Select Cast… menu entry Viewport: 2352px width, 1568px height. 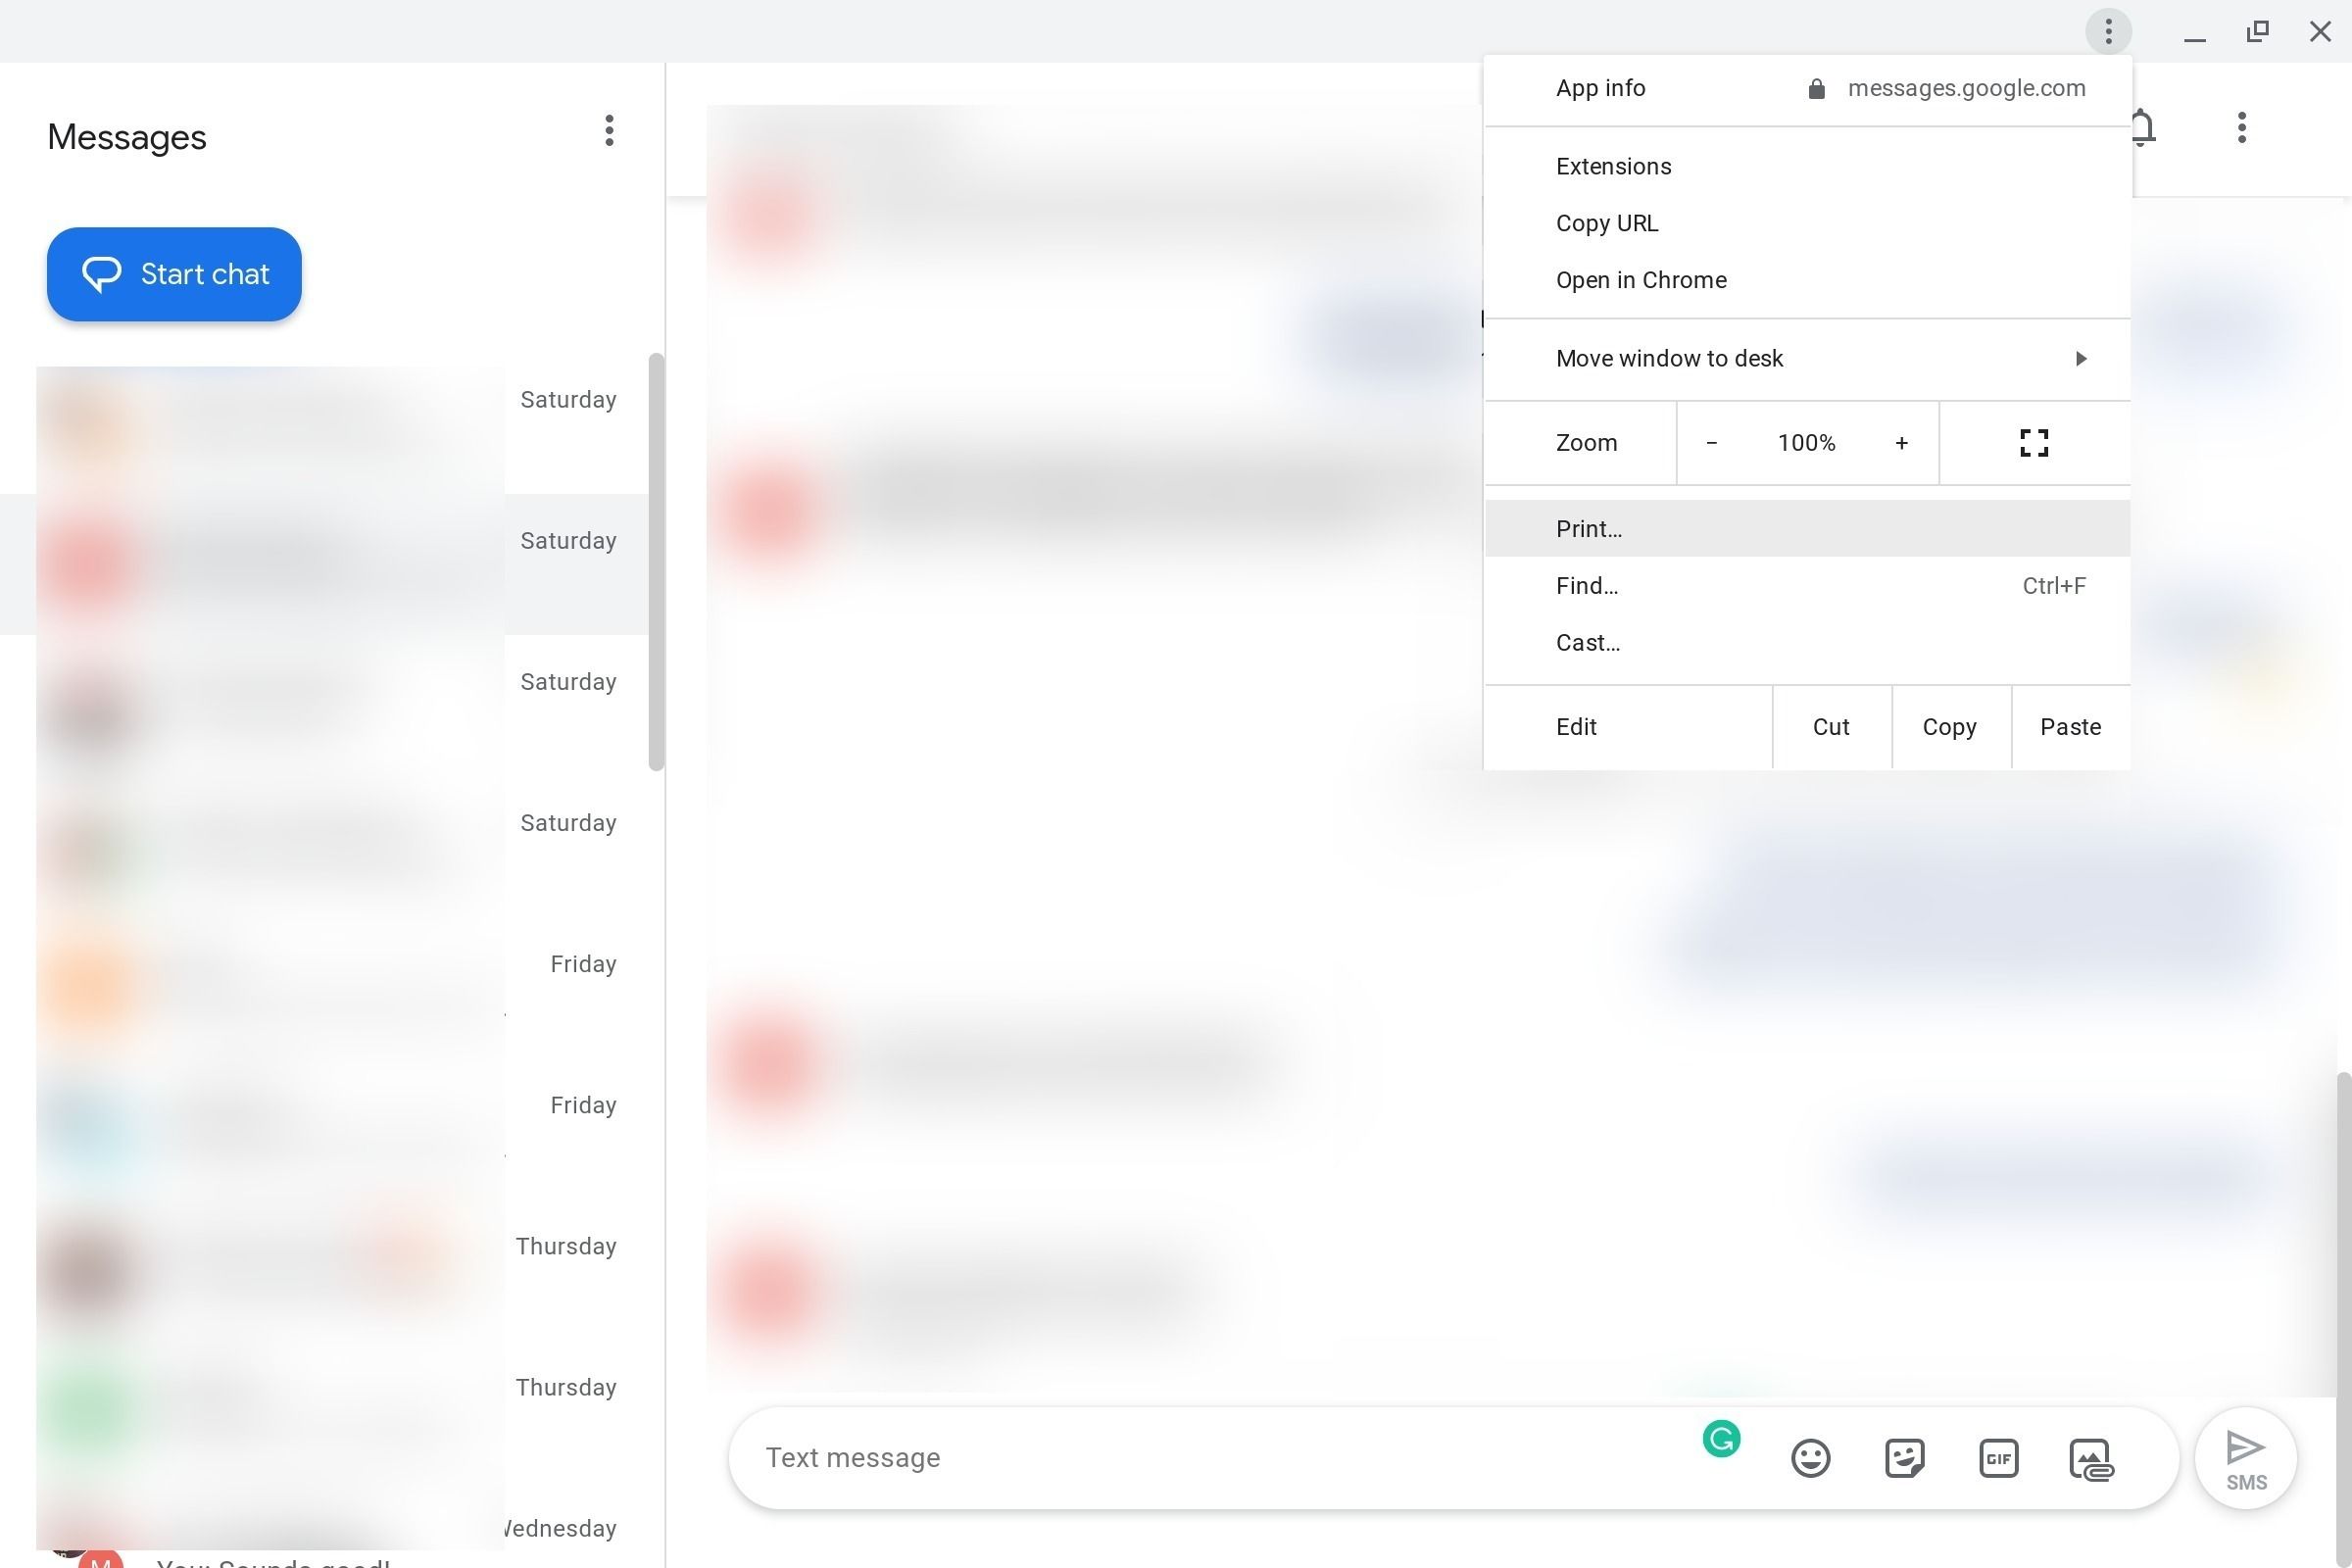[x=1807, y=642]
